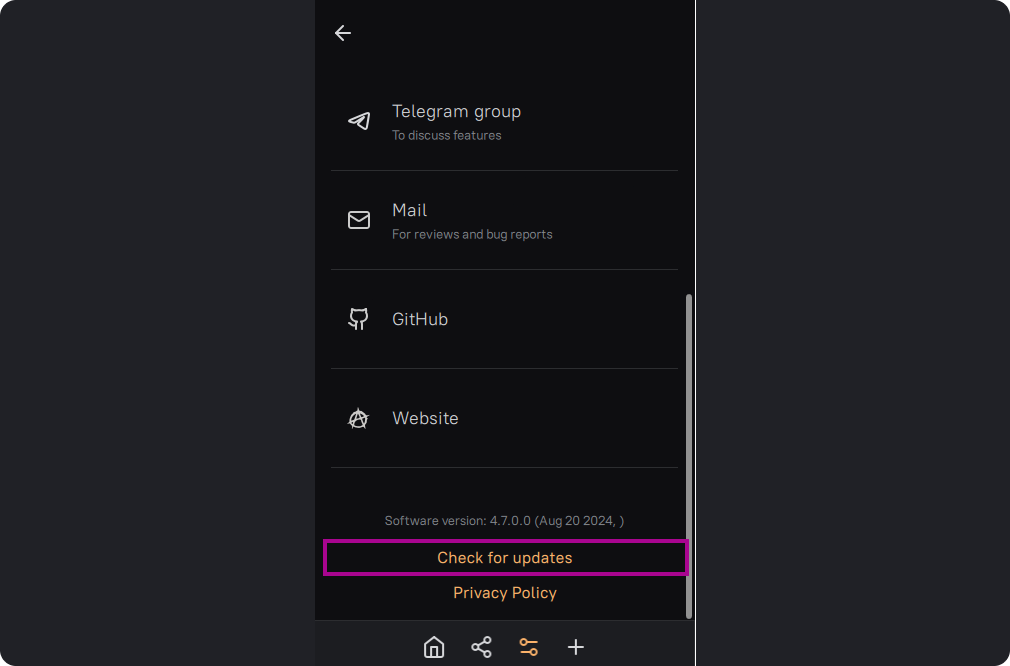Open the Home tab in bottom bar

[434, 647]
